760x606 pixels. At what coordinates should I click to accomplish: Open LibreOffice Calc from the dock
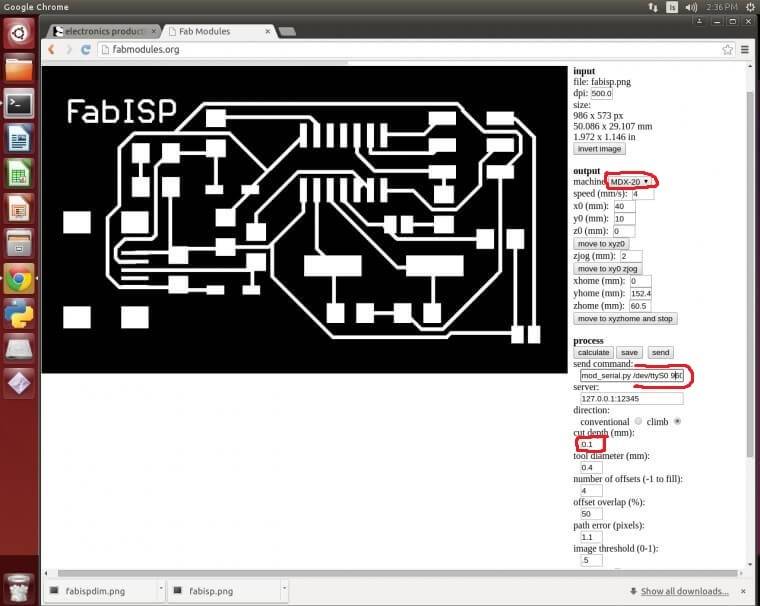pos(19,173)
